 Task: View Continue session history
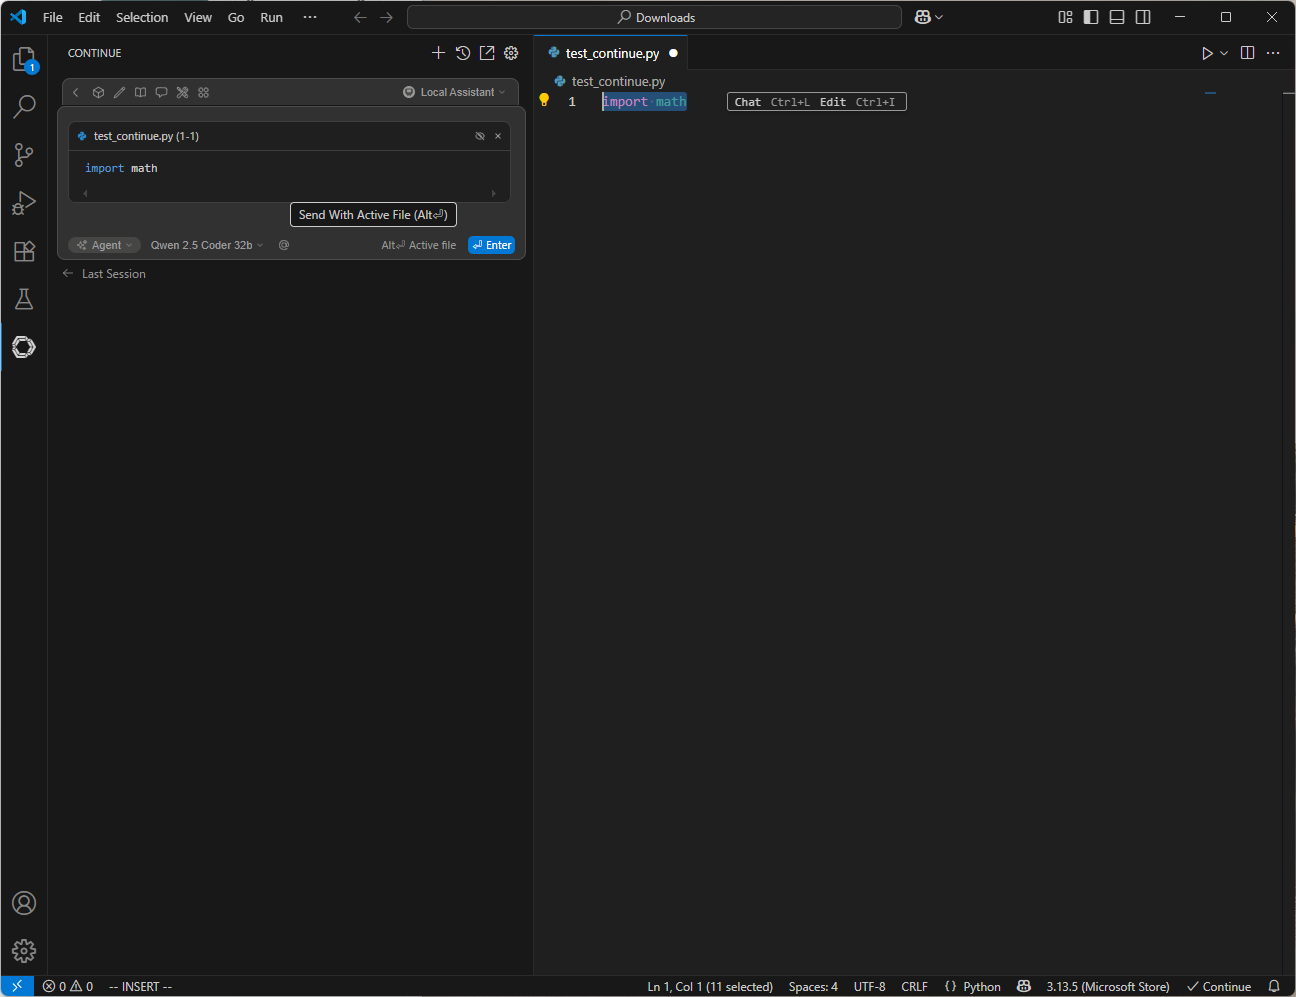[463, 53]
